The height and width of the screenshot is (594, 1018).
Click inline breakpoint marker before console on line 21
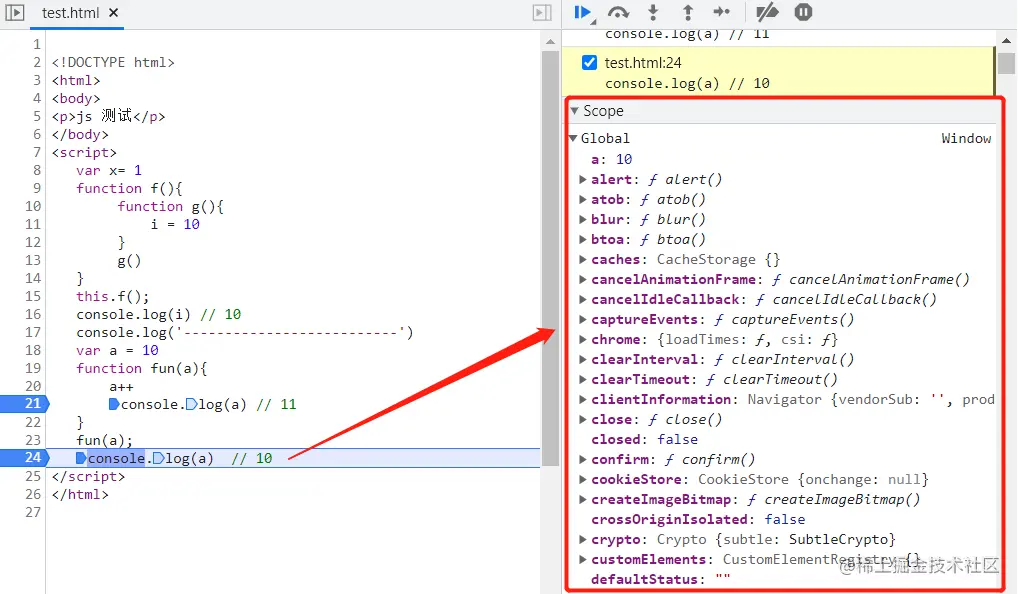point(114,404)
